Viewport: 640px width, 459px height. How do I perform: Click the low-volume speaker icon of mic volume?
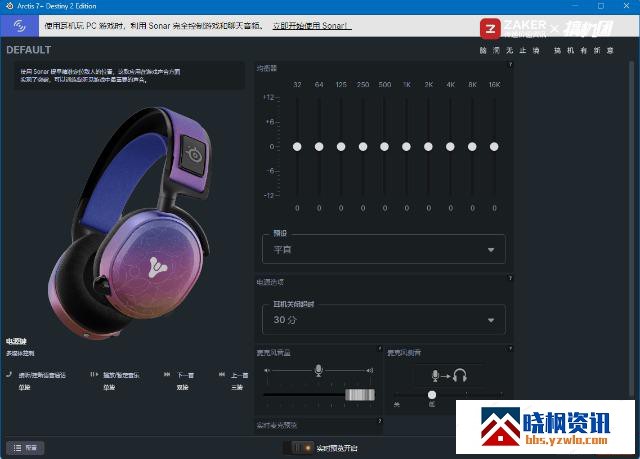point(267,370)
